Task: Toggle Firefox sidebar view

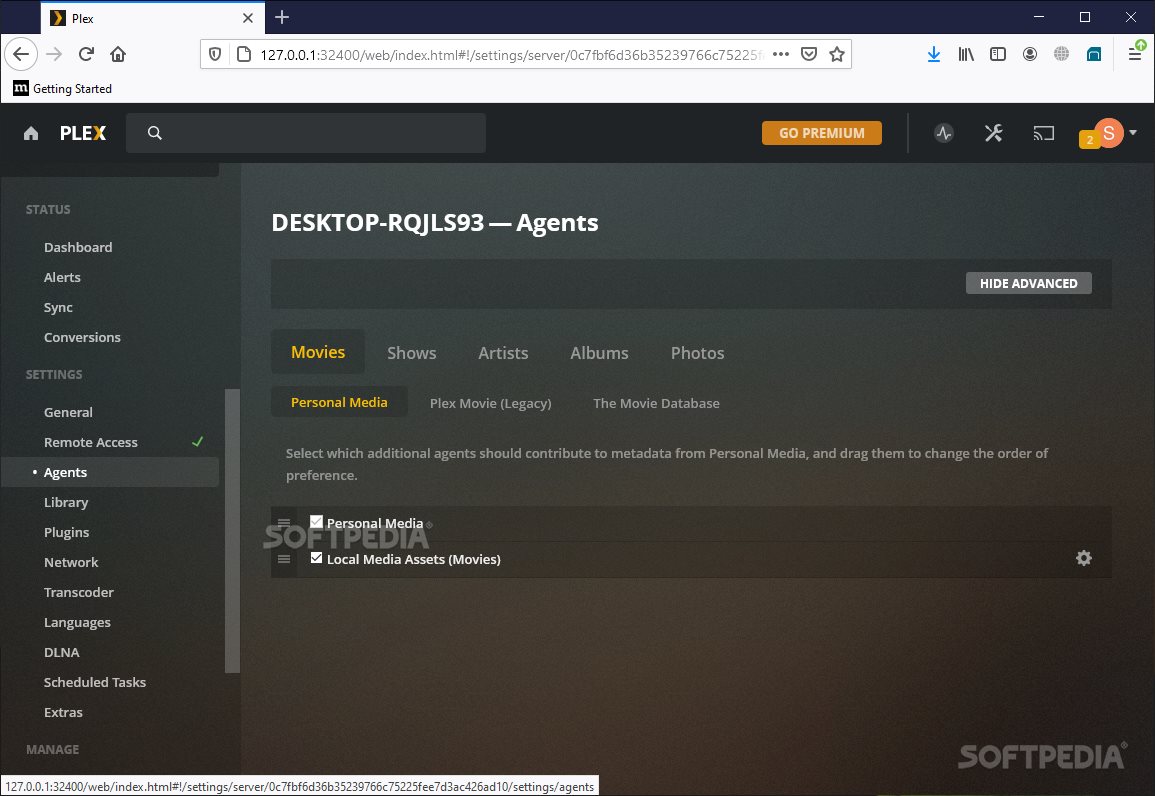Action: click(997, 54)
